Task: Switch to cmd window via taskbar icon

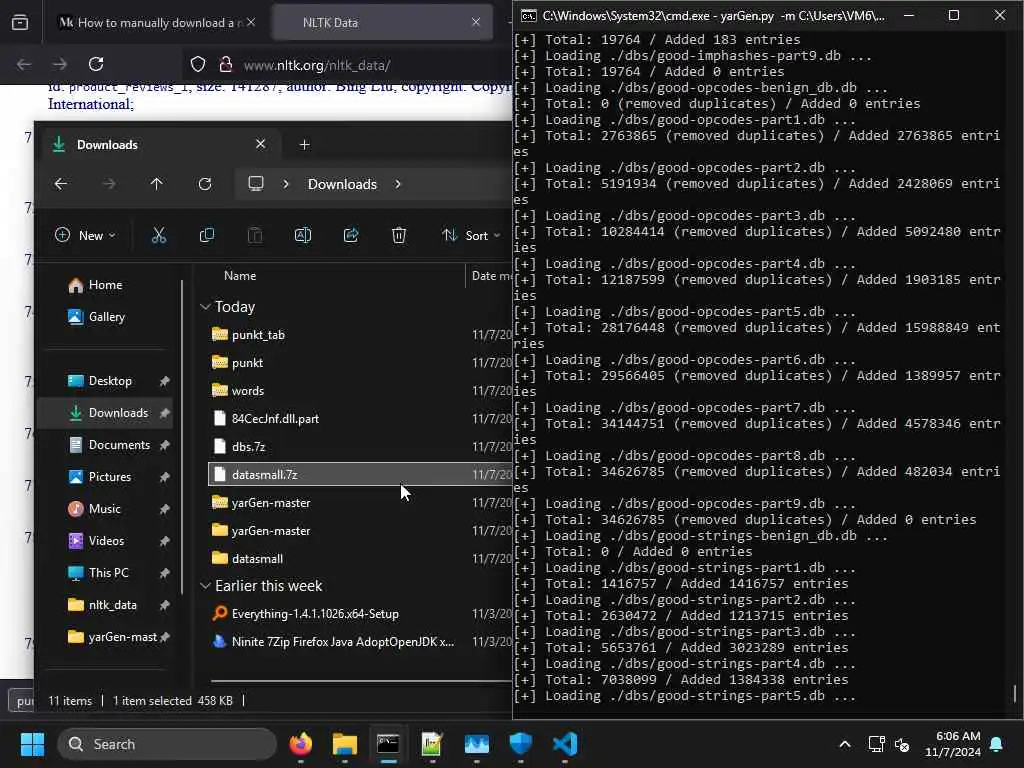Action: 388,744
